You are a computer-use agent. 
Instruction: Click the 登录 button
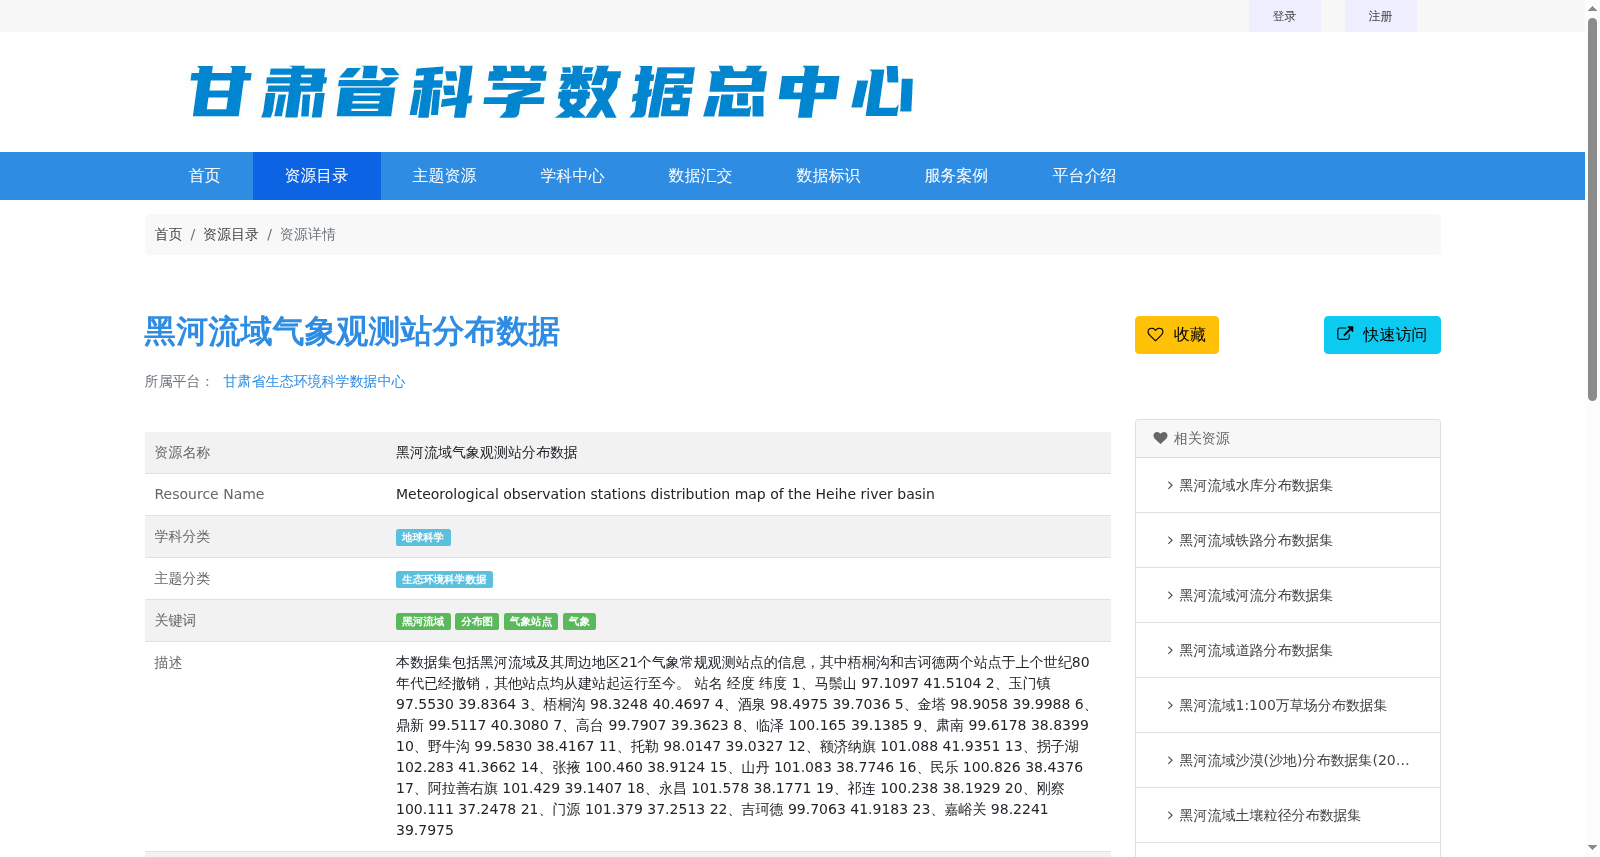(1285, 16)
